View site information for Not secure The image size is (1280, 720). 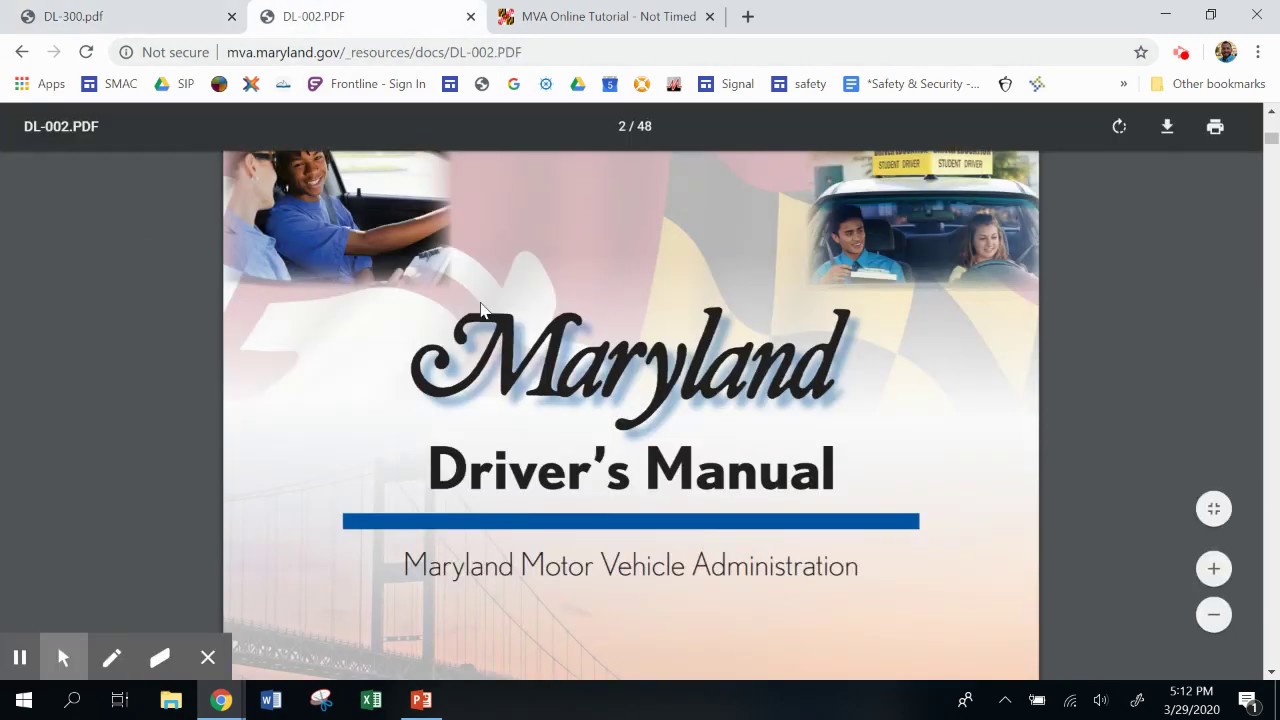click(x=165, y=52)
